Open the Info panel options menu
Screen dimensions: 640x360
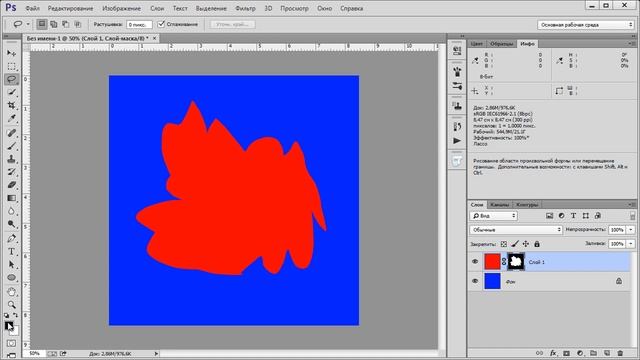(x=632, y=43)
